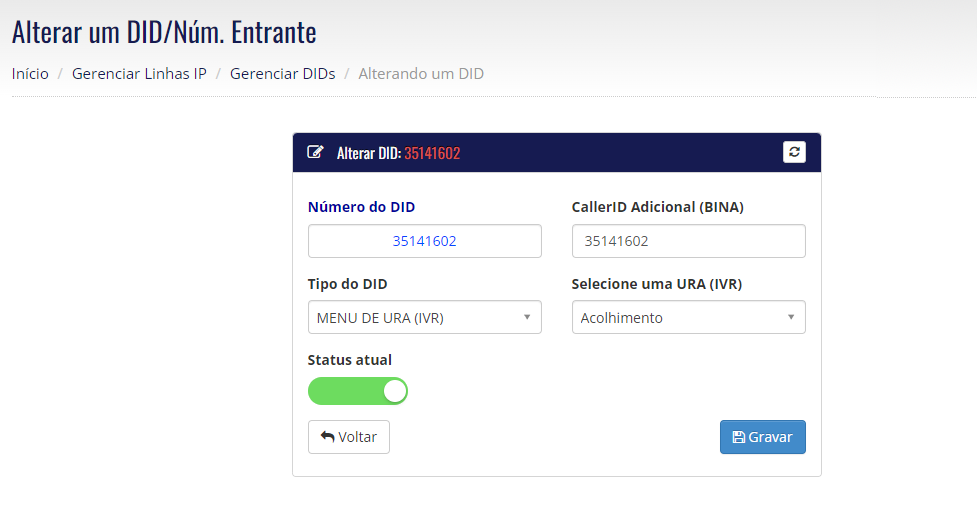Click the Número do DID field
Screen dimensions: 977x523
click(x=424, y=241)
